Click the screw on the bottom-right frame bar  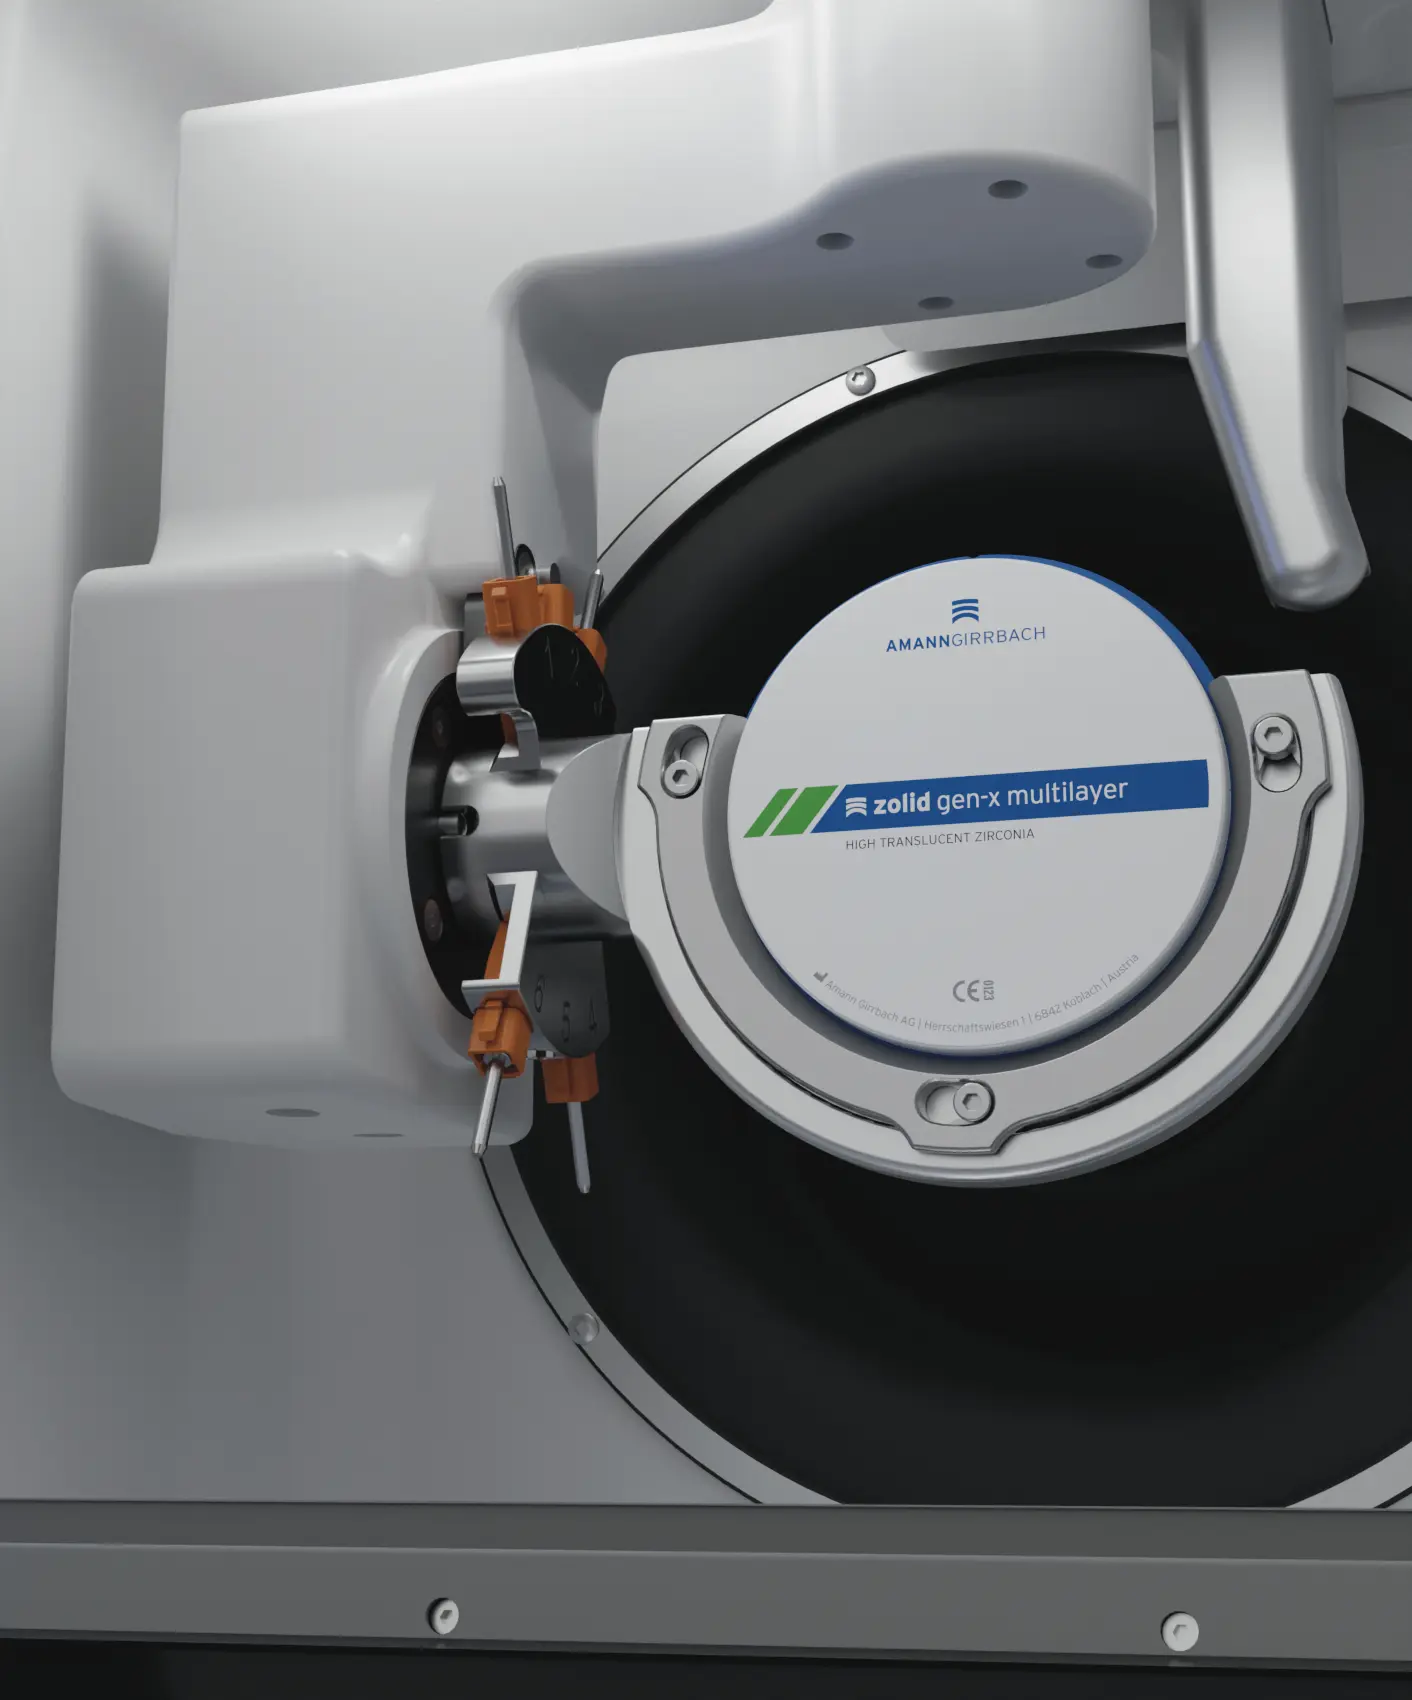[x=1178, y=1629]
